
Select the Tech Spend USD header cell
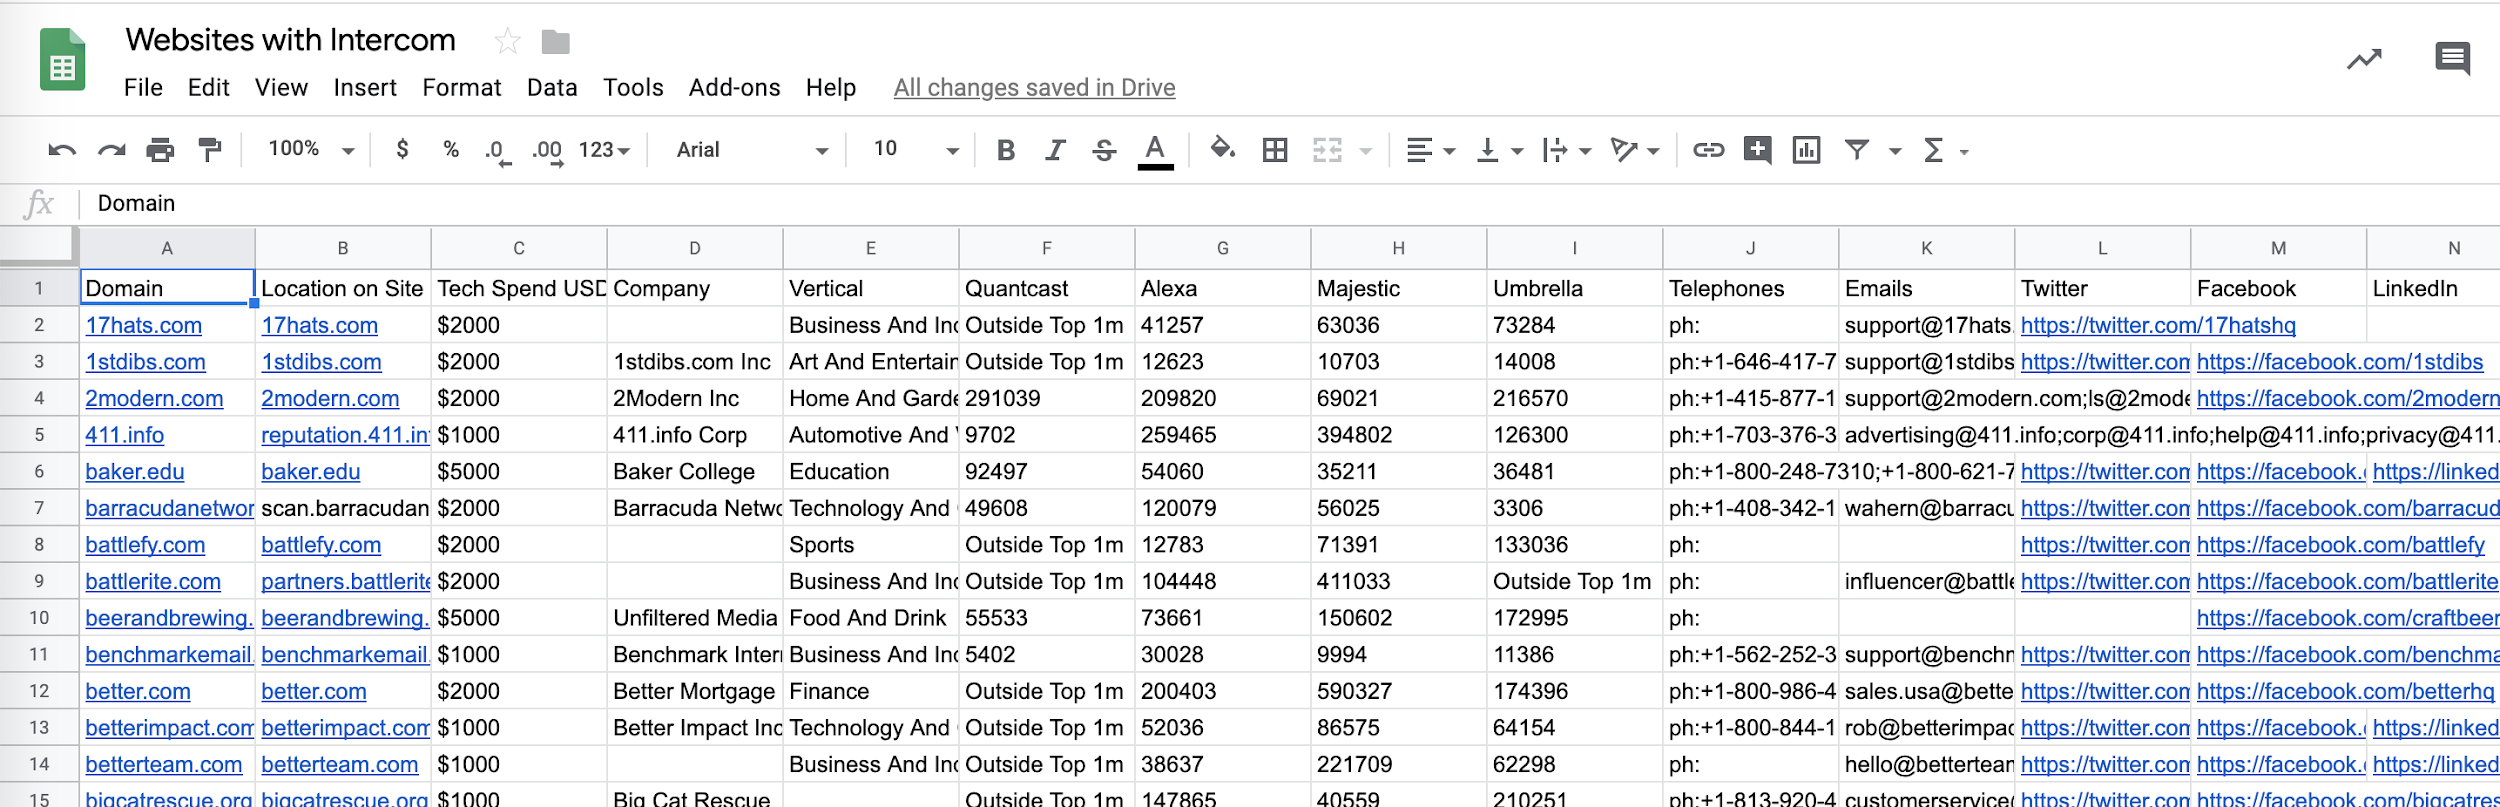click(518, 288)
